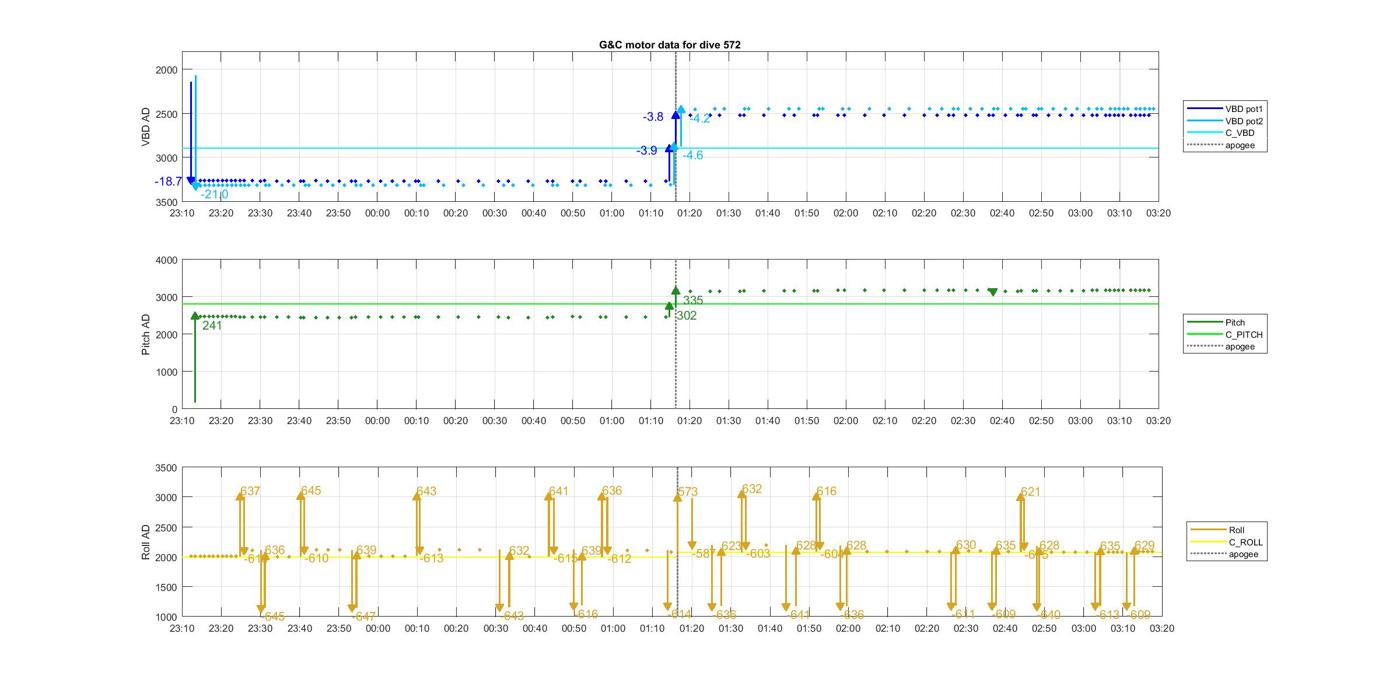This screenshot has width=1400, height=693.
Task: Click the '623' roll value label
Action: coord(732,546)
